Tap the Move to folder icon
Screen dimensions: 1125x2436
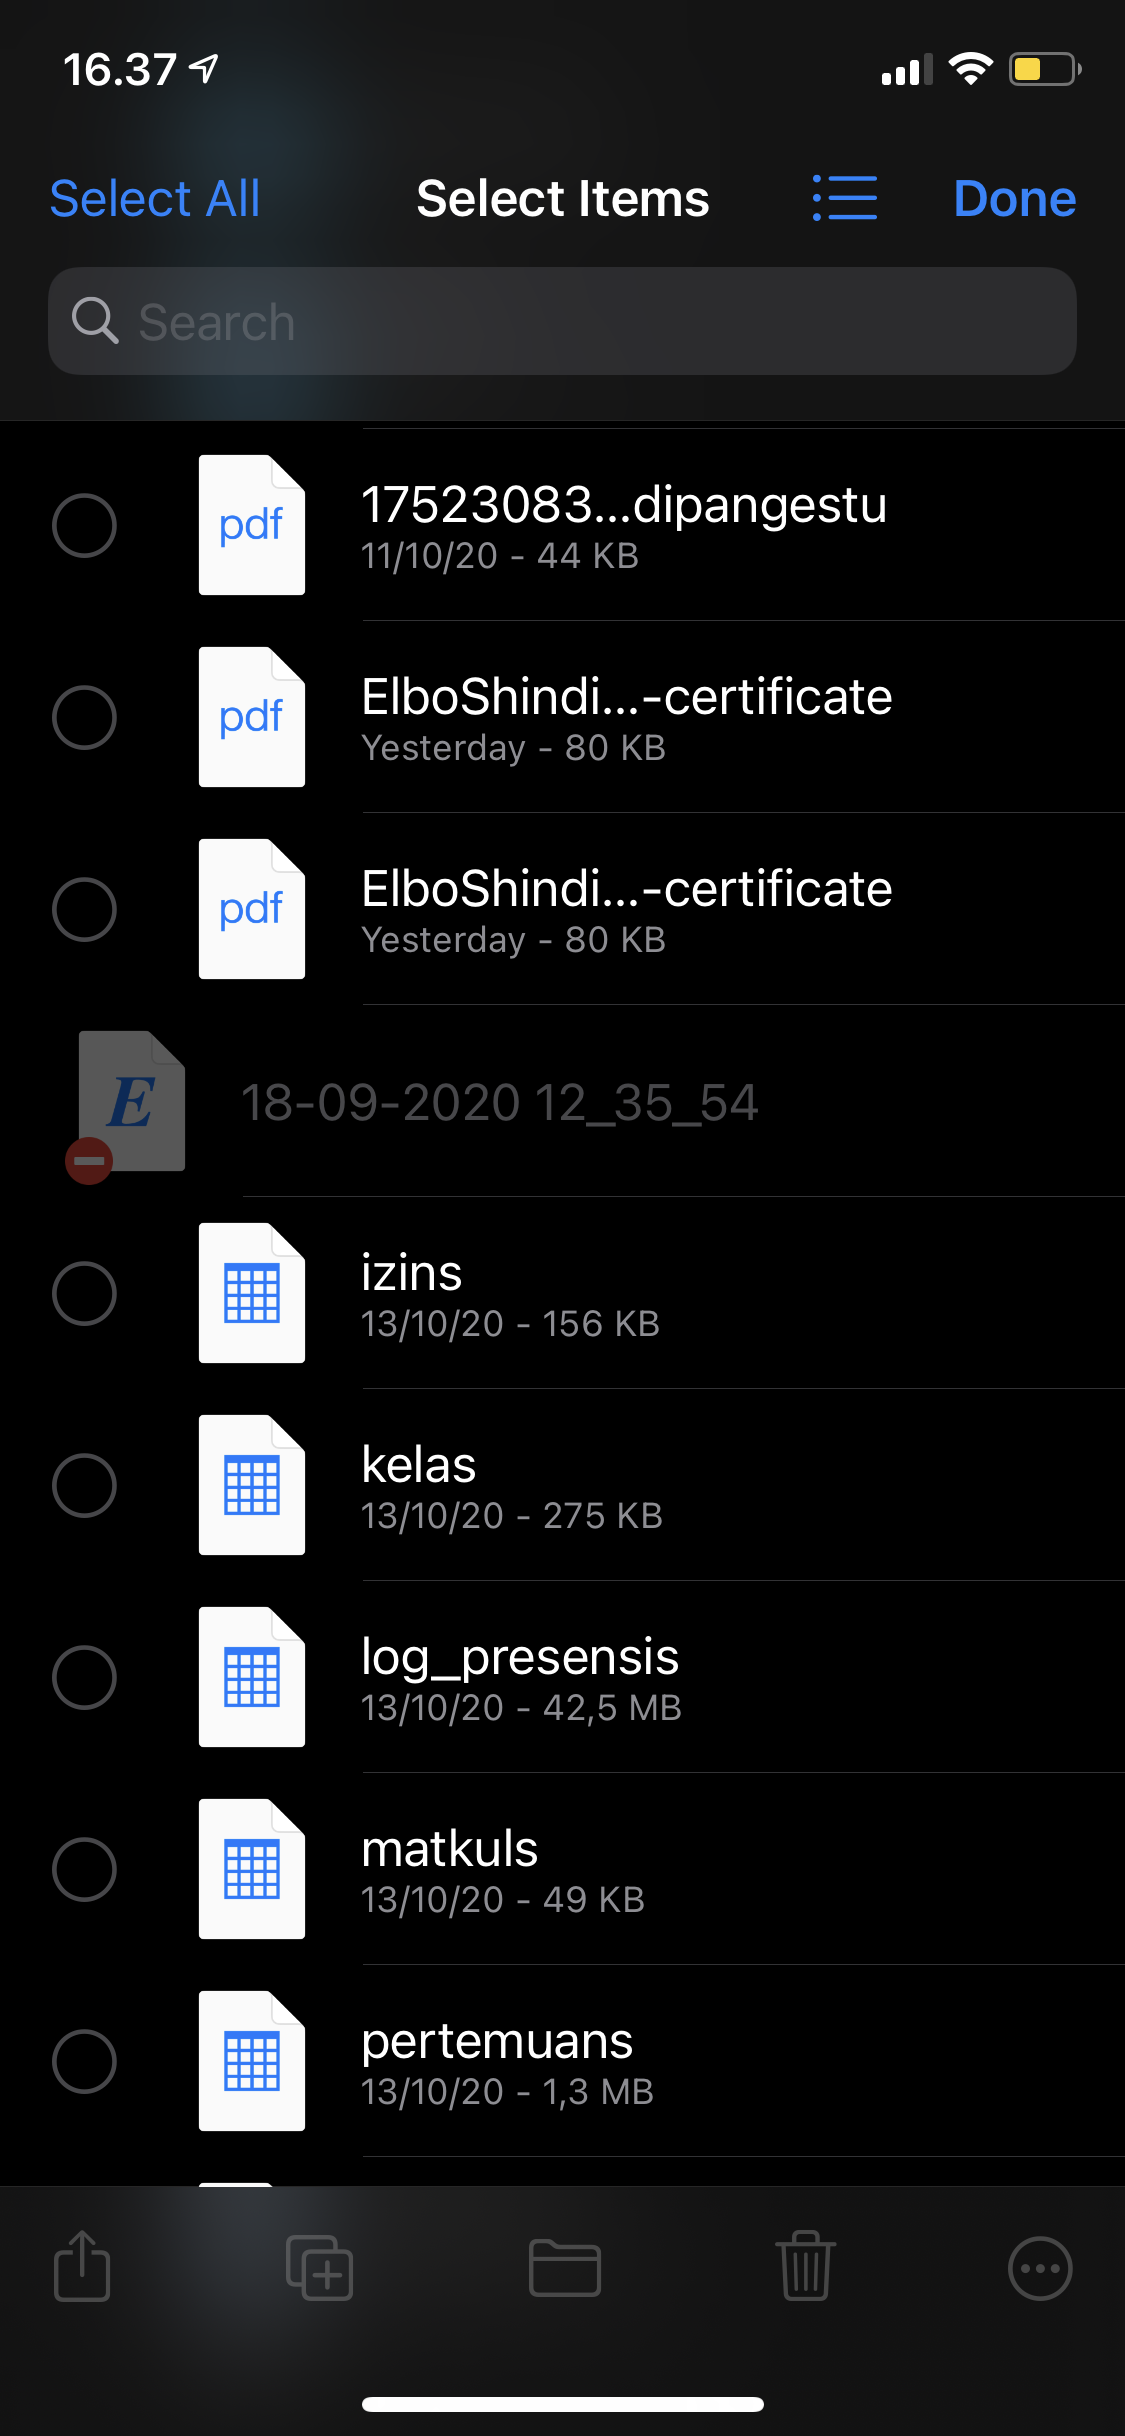click(564, 2266)
